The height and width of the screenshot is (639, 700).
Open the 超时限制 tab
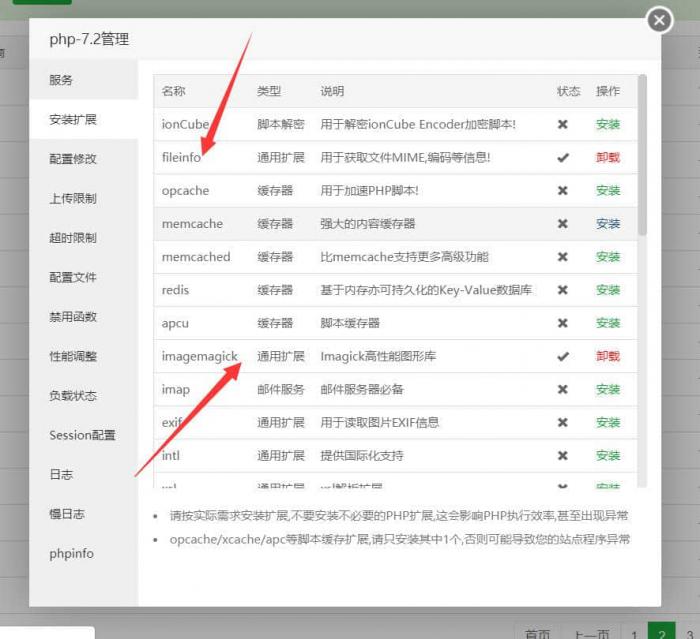(73, 238)
